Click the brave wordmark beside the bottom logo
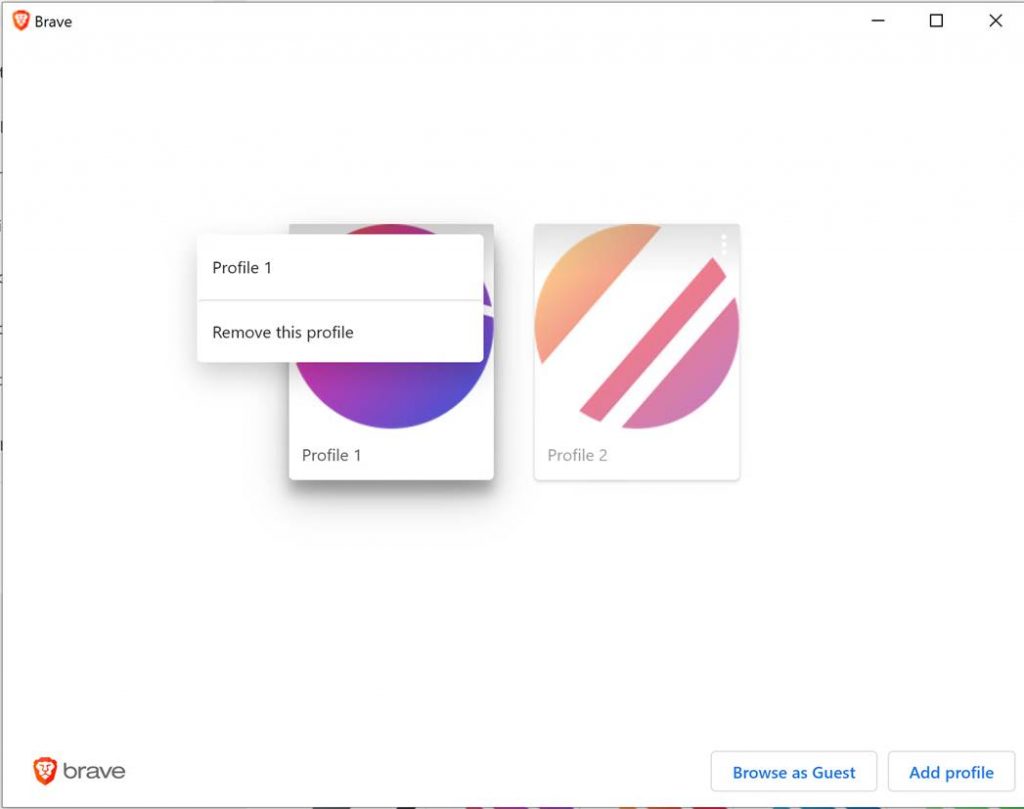 94,771
